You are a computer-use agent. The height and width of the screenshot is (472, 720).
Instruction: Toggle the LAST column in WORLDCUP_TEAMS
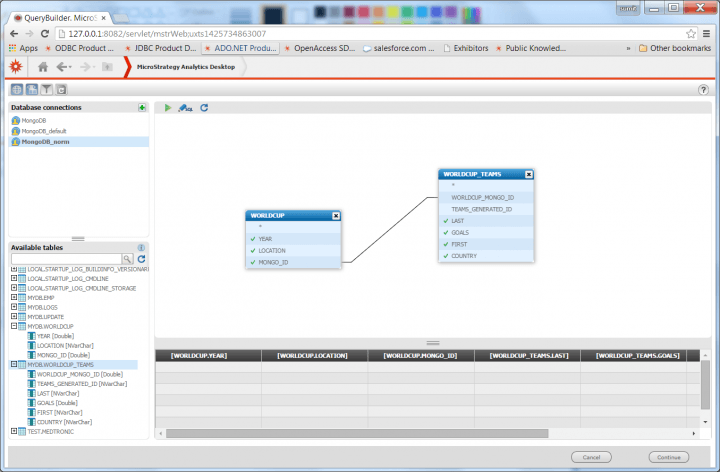pos(446,221)
